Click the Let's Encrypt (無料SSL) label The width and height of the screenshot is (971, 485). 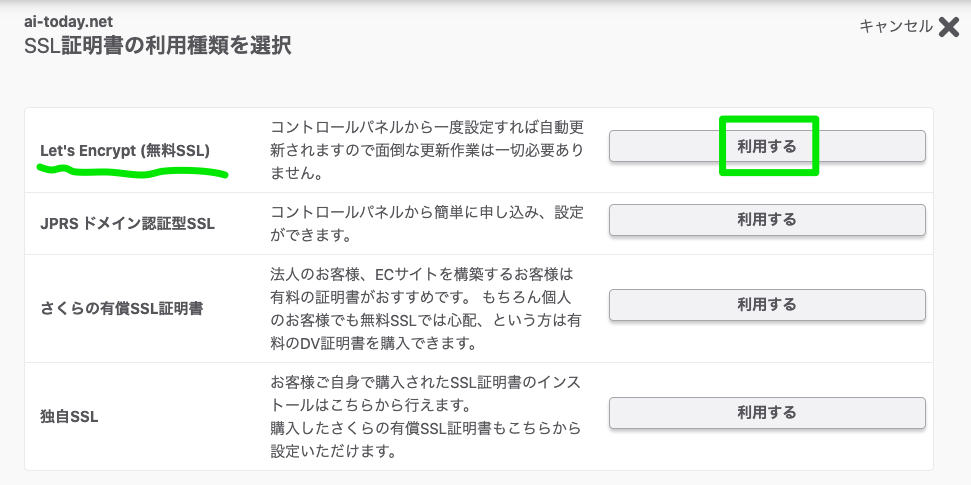point(125,151)
